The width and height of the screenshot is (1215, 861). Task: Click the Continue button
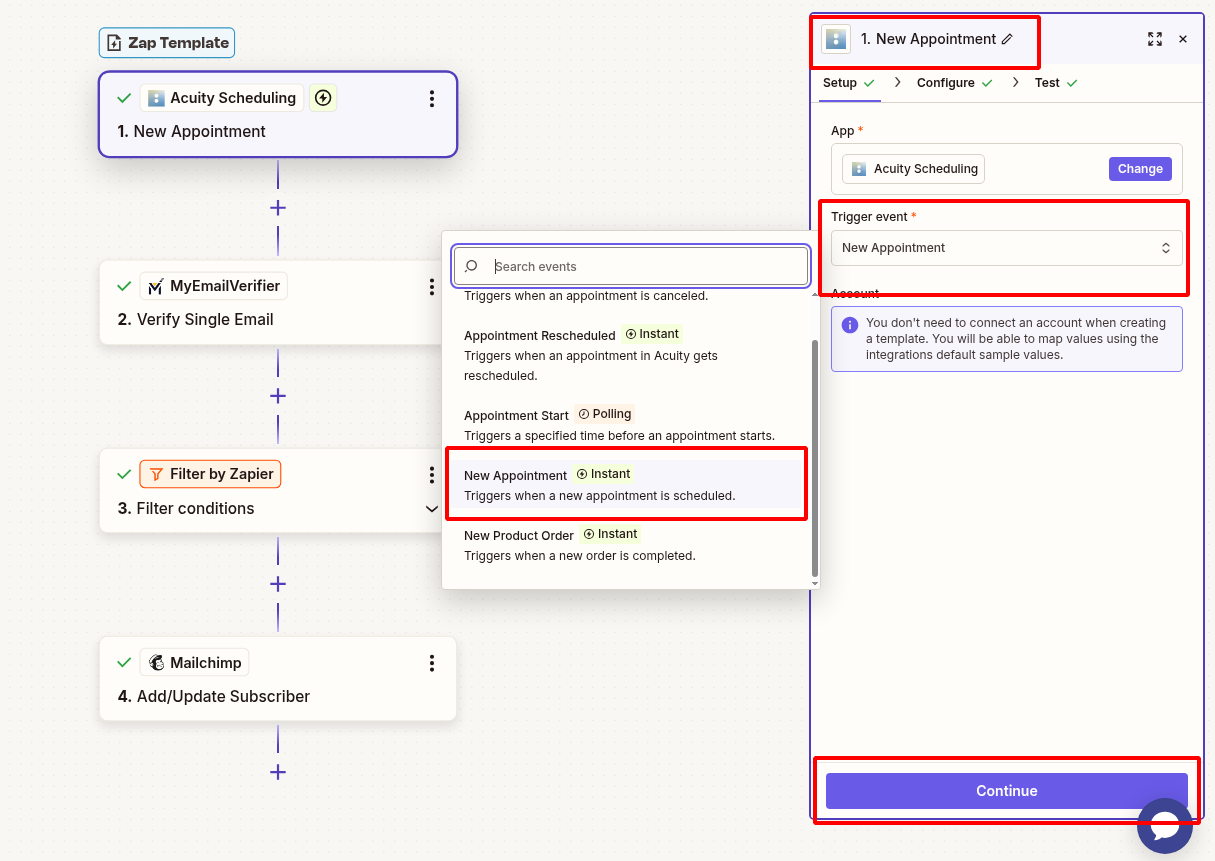pos(1005,791)
